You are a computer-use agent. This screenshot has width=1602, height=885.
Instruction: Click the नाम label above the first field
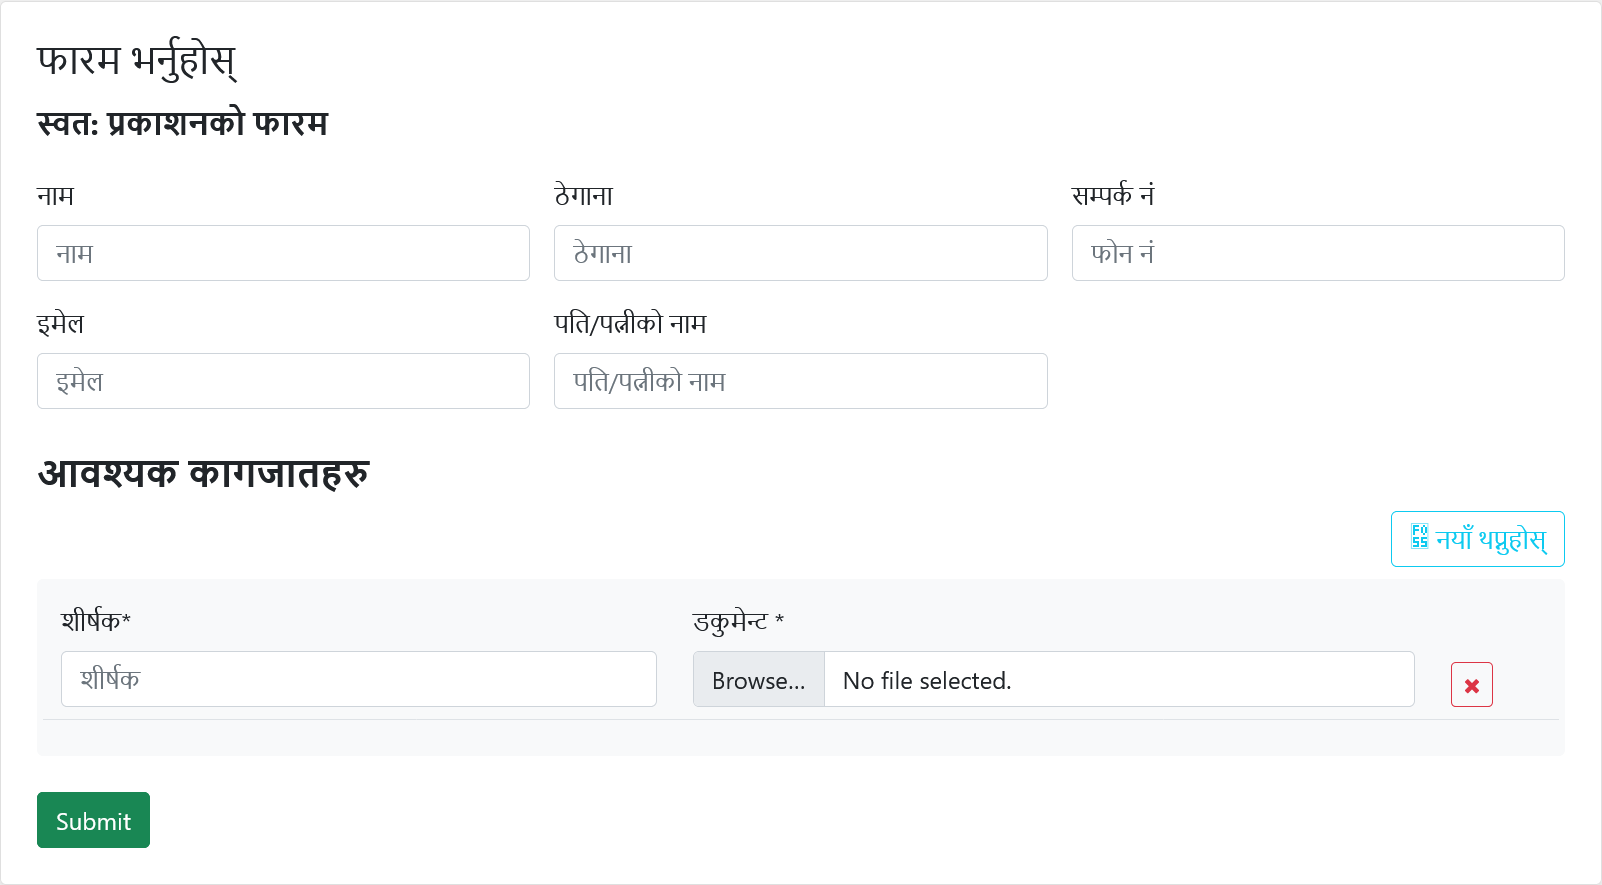coord(56,196)
